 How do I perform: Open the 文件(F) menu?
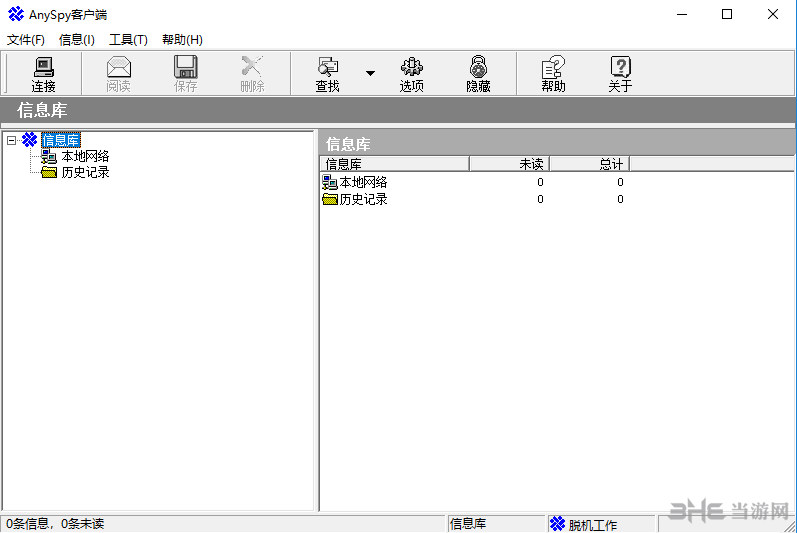[26, 40]
